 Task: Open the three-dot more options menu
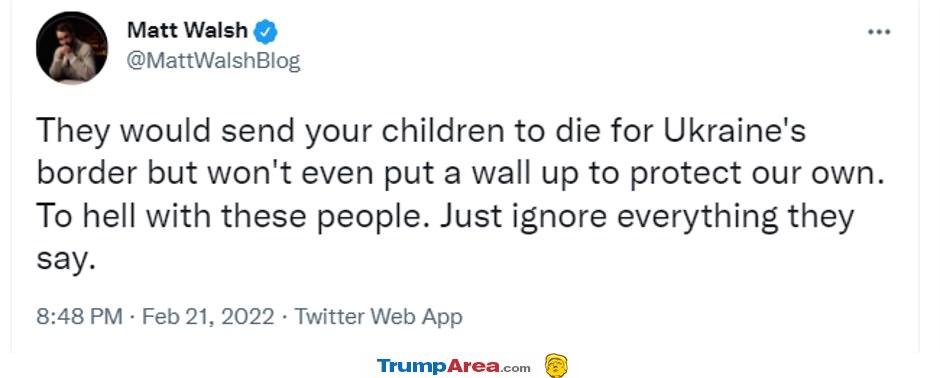point(879,32)
